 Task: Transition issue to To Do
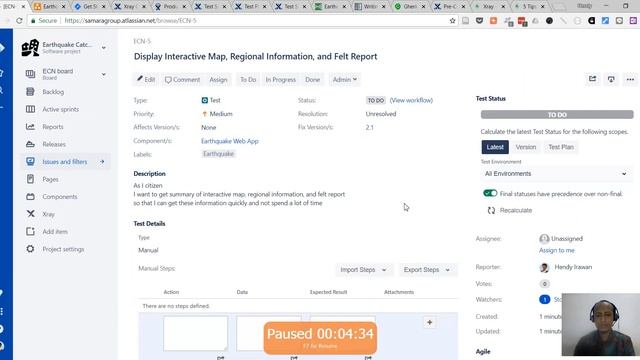tap(248, 80)
